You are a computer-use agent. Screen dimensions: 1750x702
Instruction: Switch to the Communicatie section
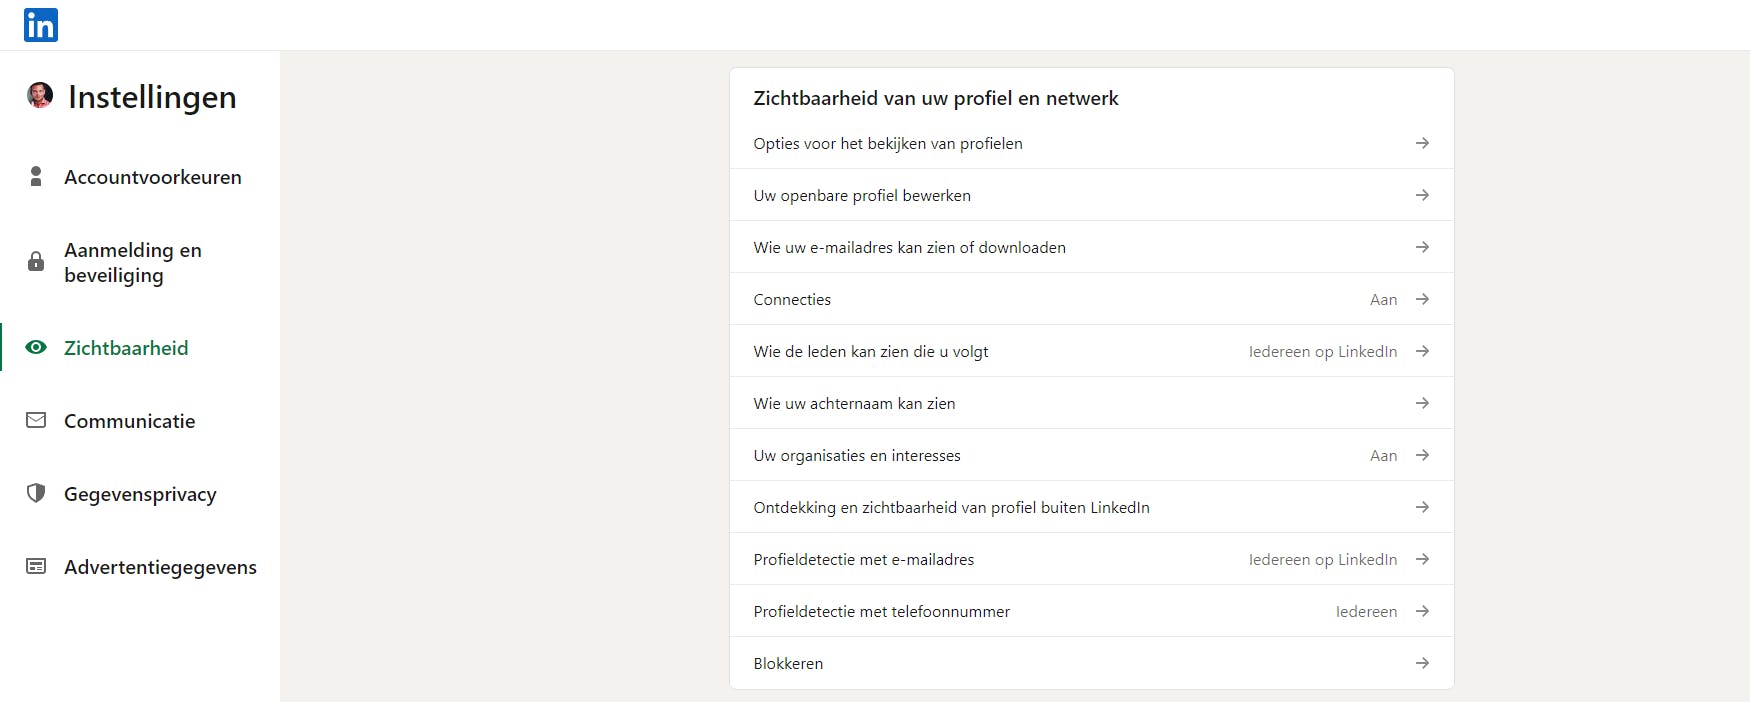[x=129, y=421]
